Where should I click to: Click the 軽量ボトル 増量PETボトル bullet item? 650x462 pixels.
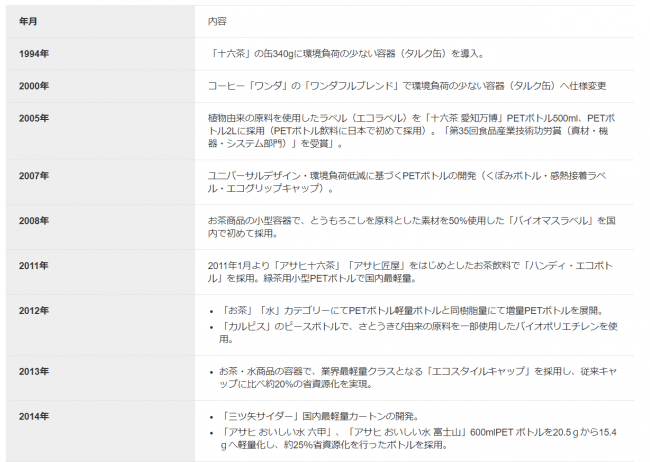tap(413, 311)
